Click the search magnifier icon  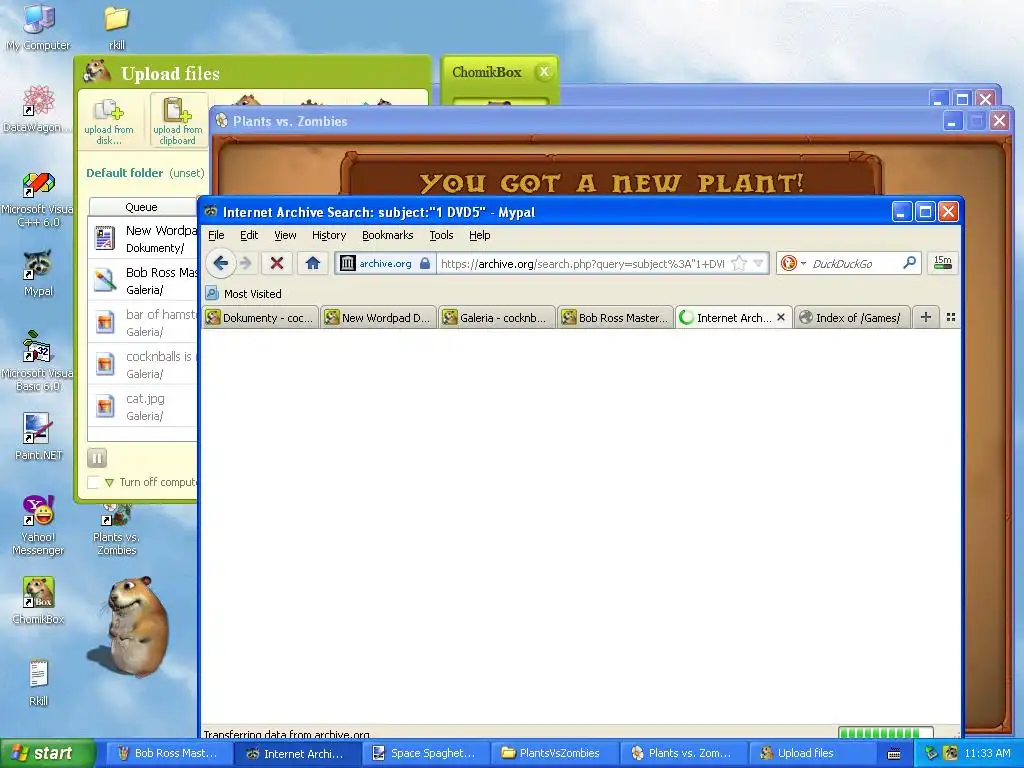909,263
